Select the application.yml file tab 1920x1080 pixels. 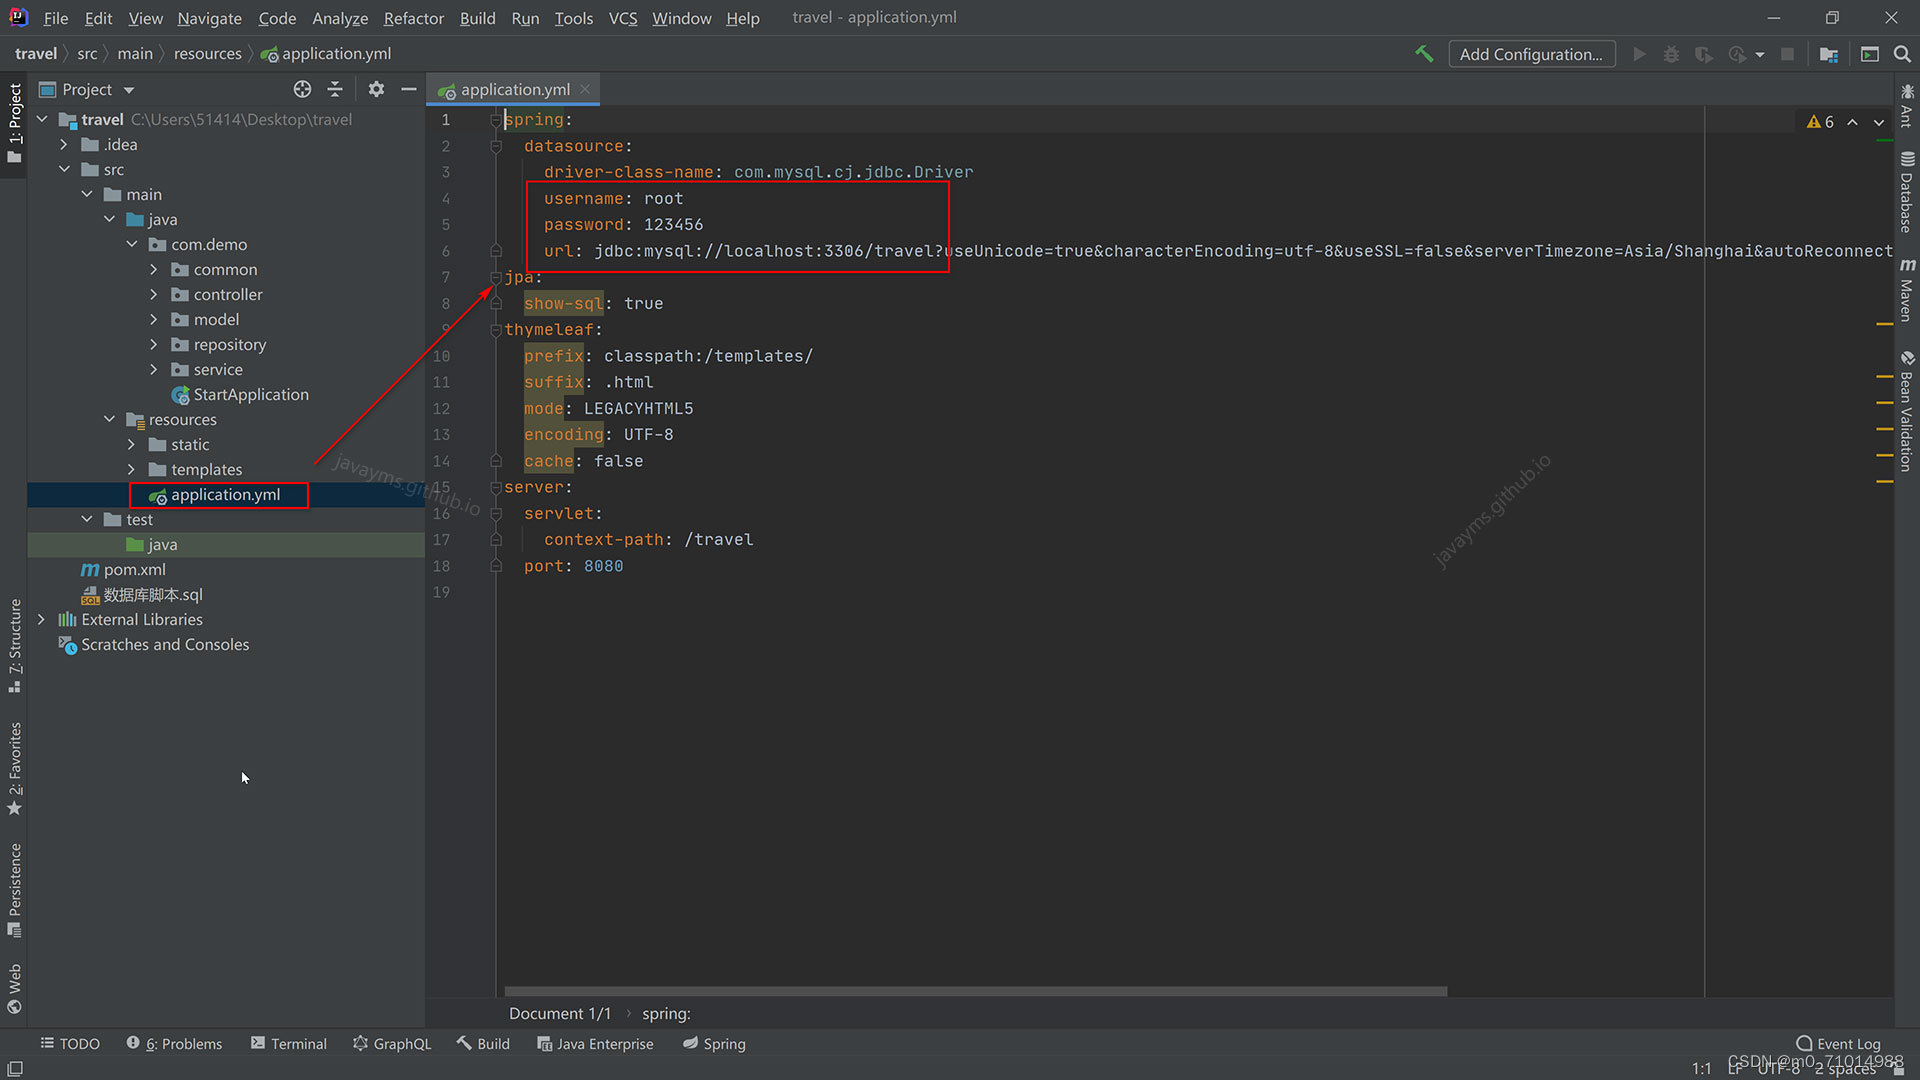514,88
